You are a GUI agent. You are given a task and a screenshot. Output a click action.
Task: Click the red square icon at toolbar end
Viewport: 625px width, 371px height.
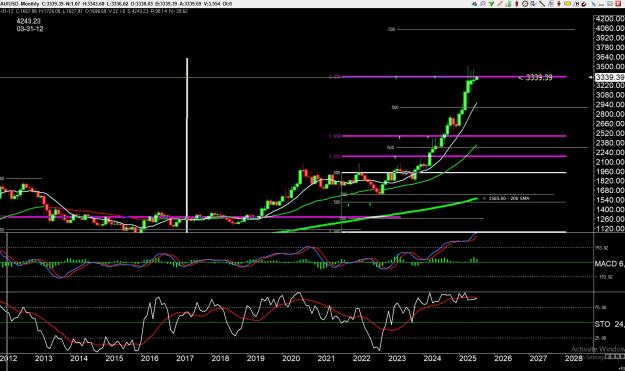coord(619,4)
